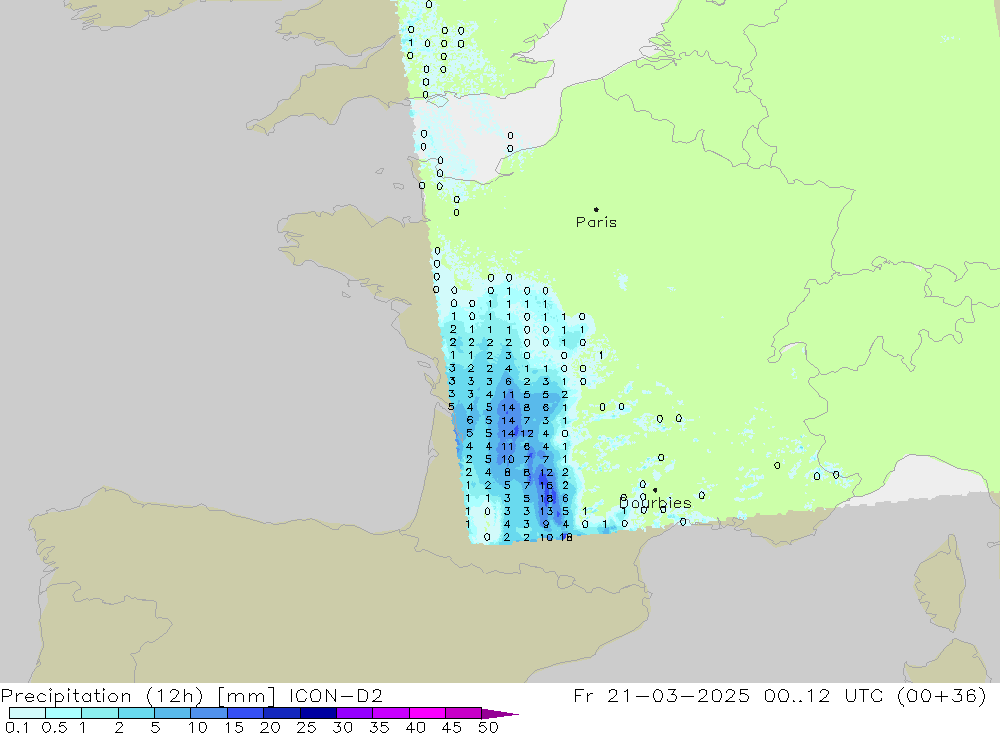Click the legend label '0.1'
The width and height of the screenshot is (1000, 733).
point(17,727)
